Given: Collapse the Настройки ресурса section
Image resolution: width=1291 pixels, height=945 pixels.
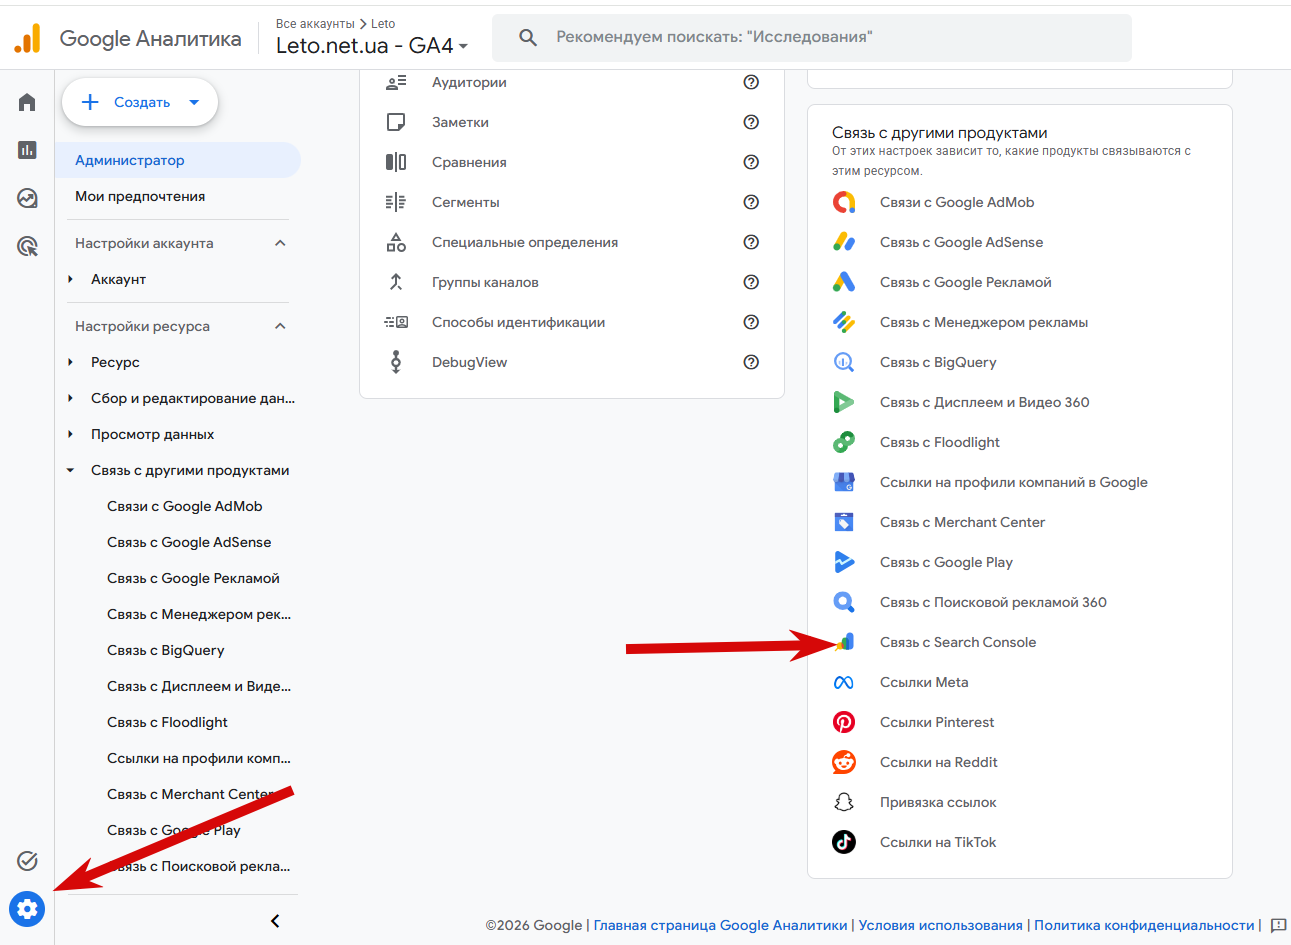Looking at the screenshot, I should tap(280, 326).
